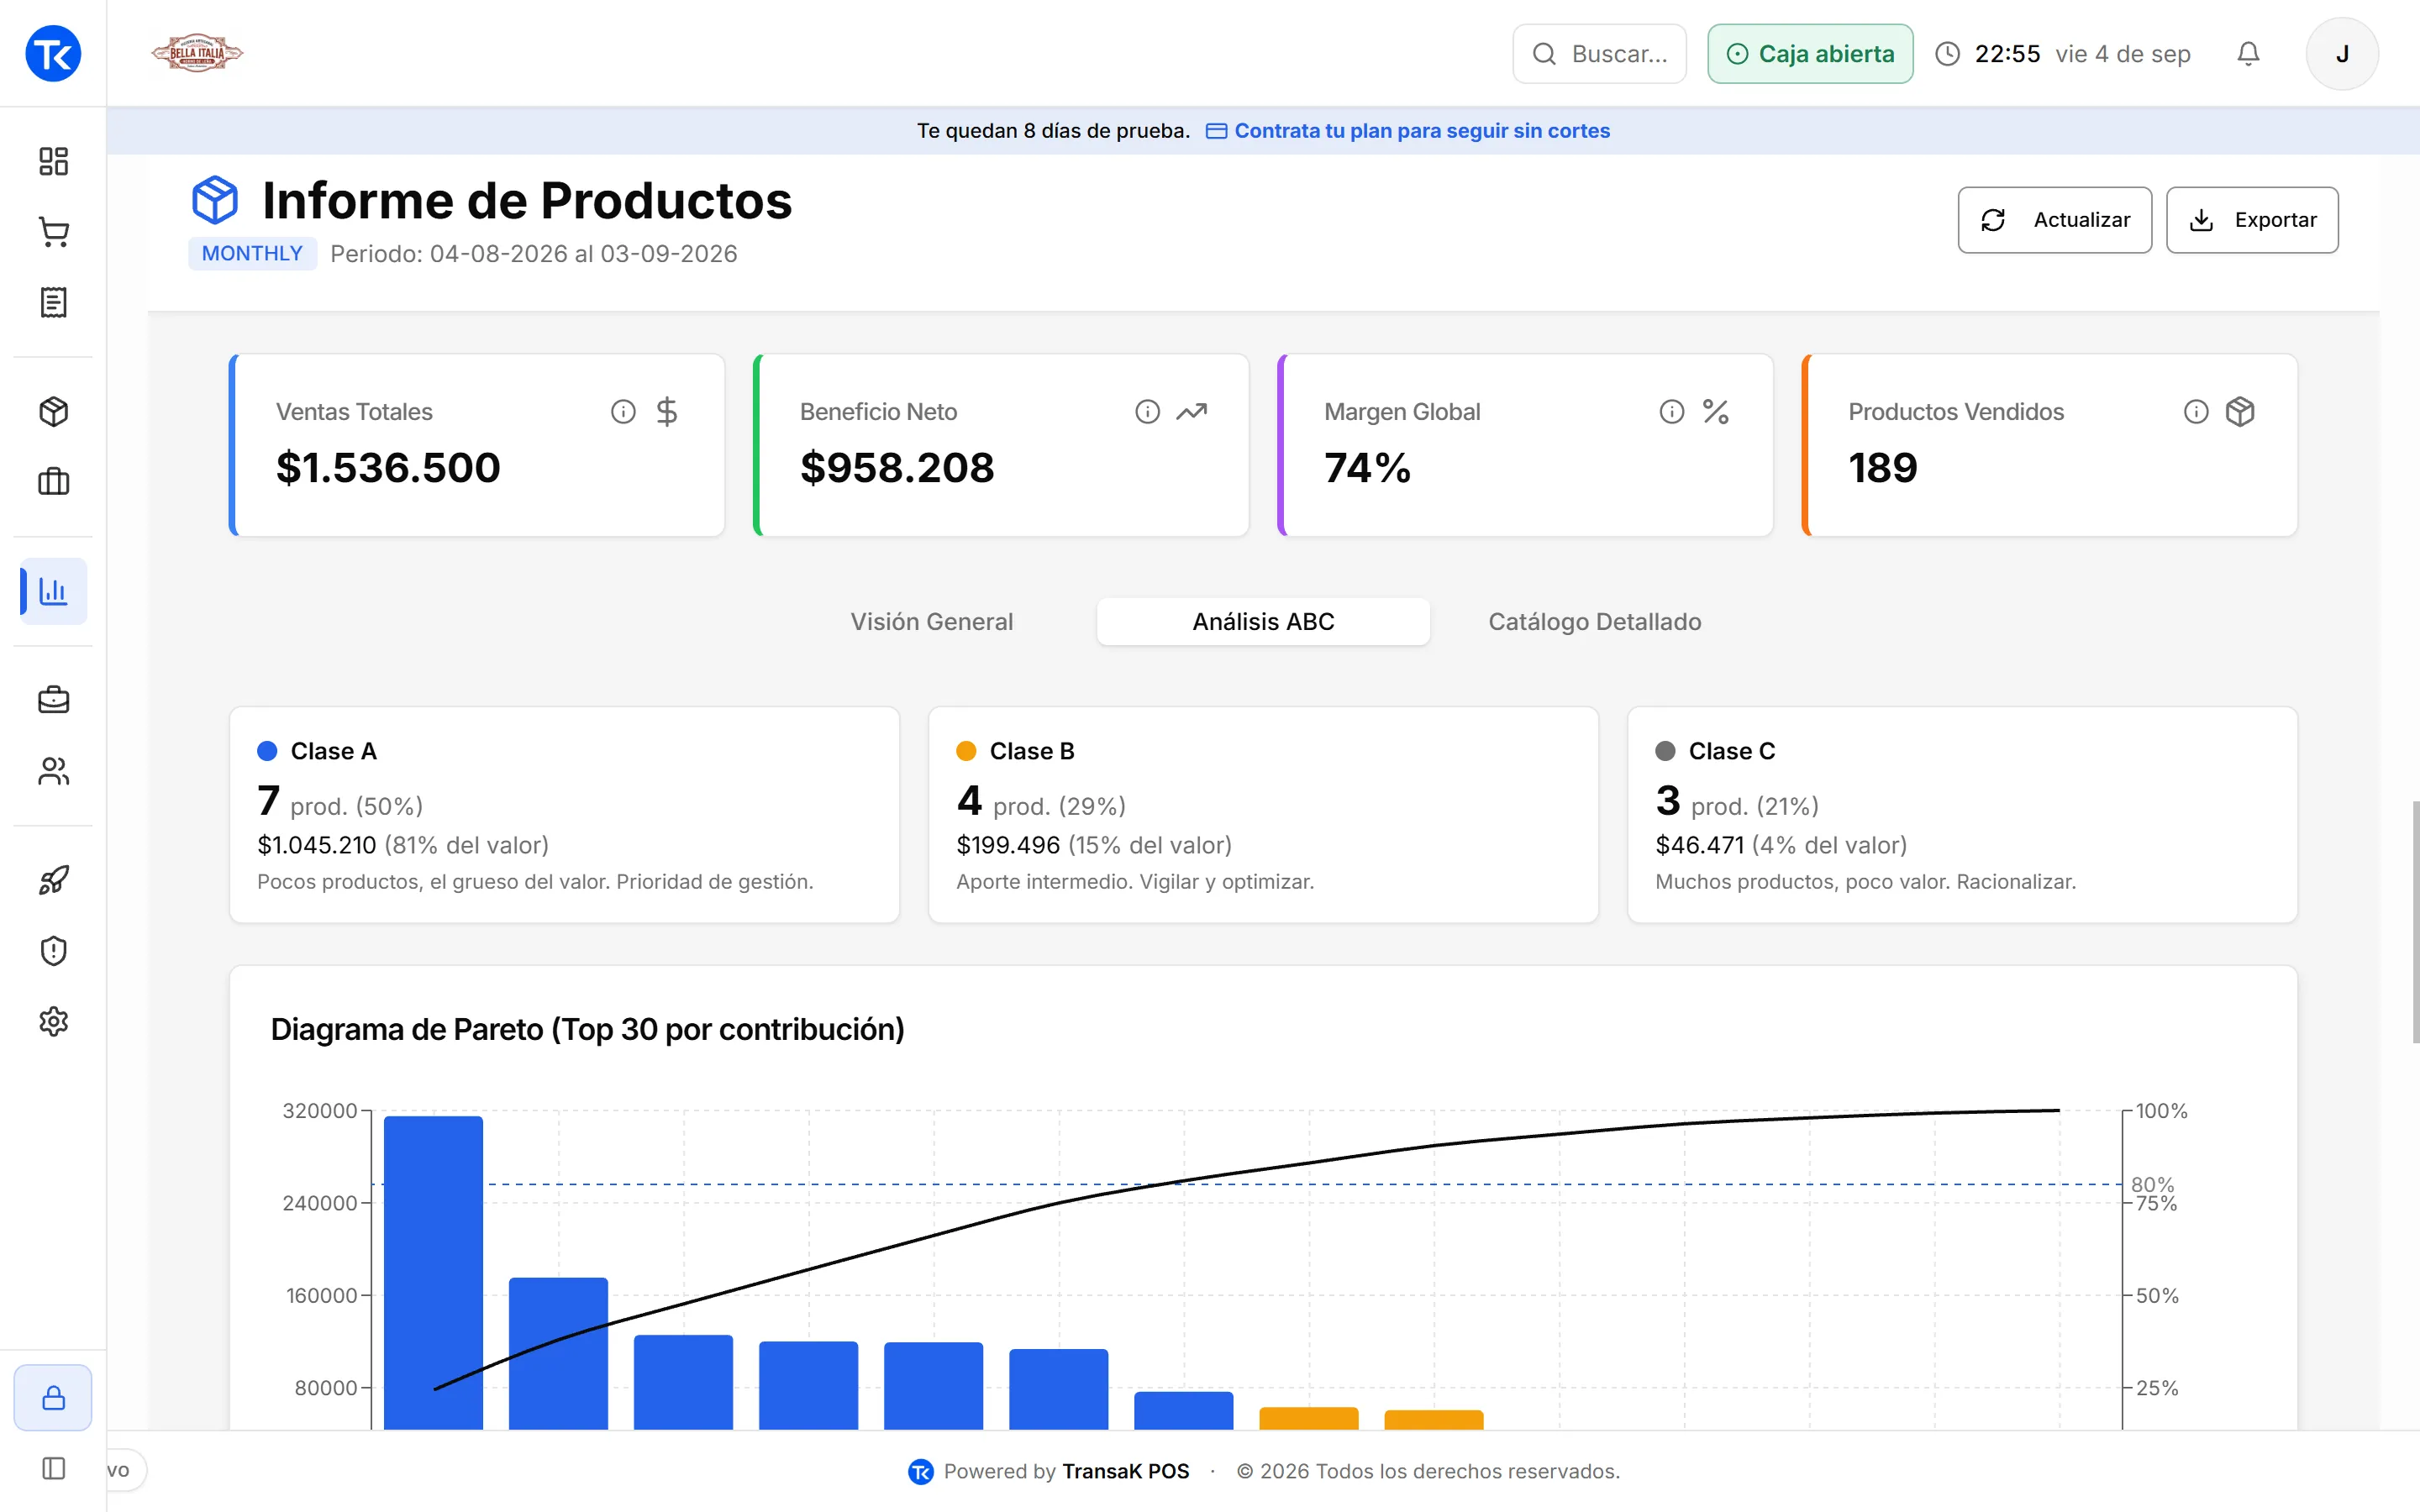Viewport: 2420px width, 1512px height.
Task: Open the notifications bell
Action: coord(2248,53)
